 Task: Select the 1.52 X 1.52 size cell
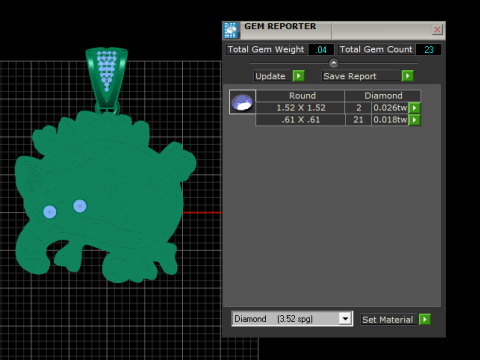[x=300, y=108]
